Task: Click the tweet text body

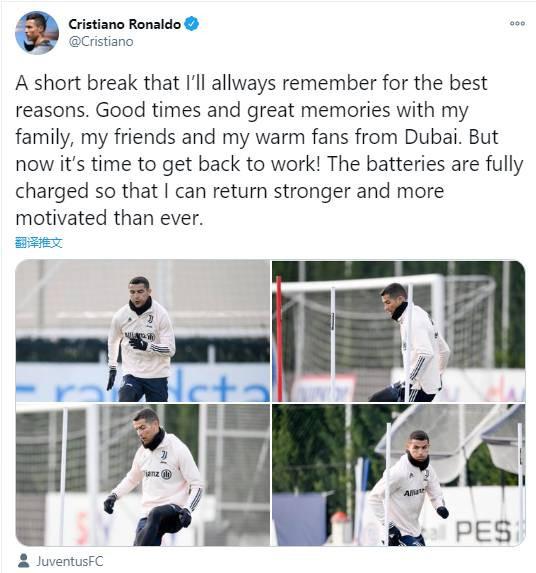Action: 269,150
